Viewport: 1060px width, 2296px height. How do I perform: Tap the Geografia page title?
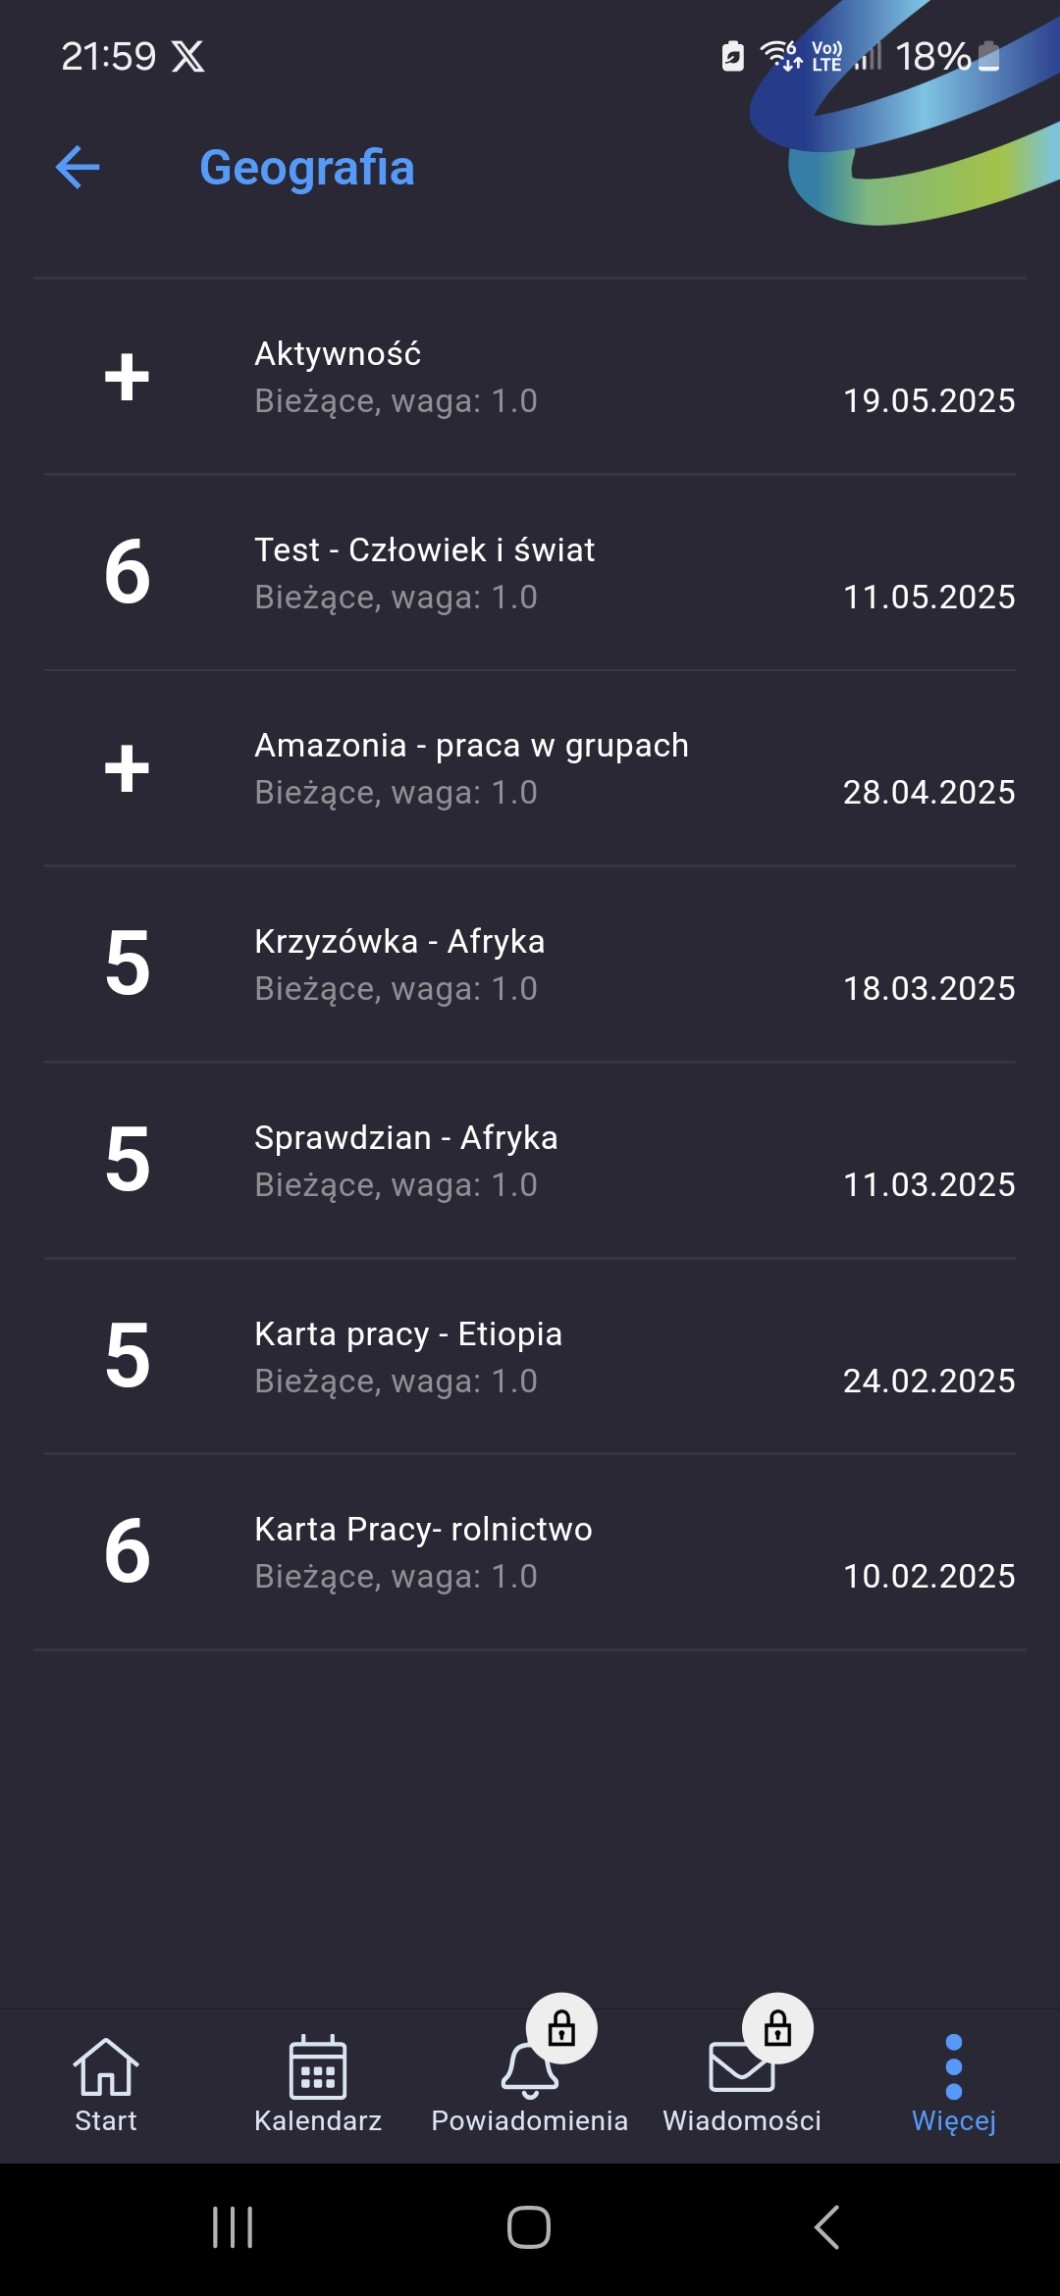point(307,167)
